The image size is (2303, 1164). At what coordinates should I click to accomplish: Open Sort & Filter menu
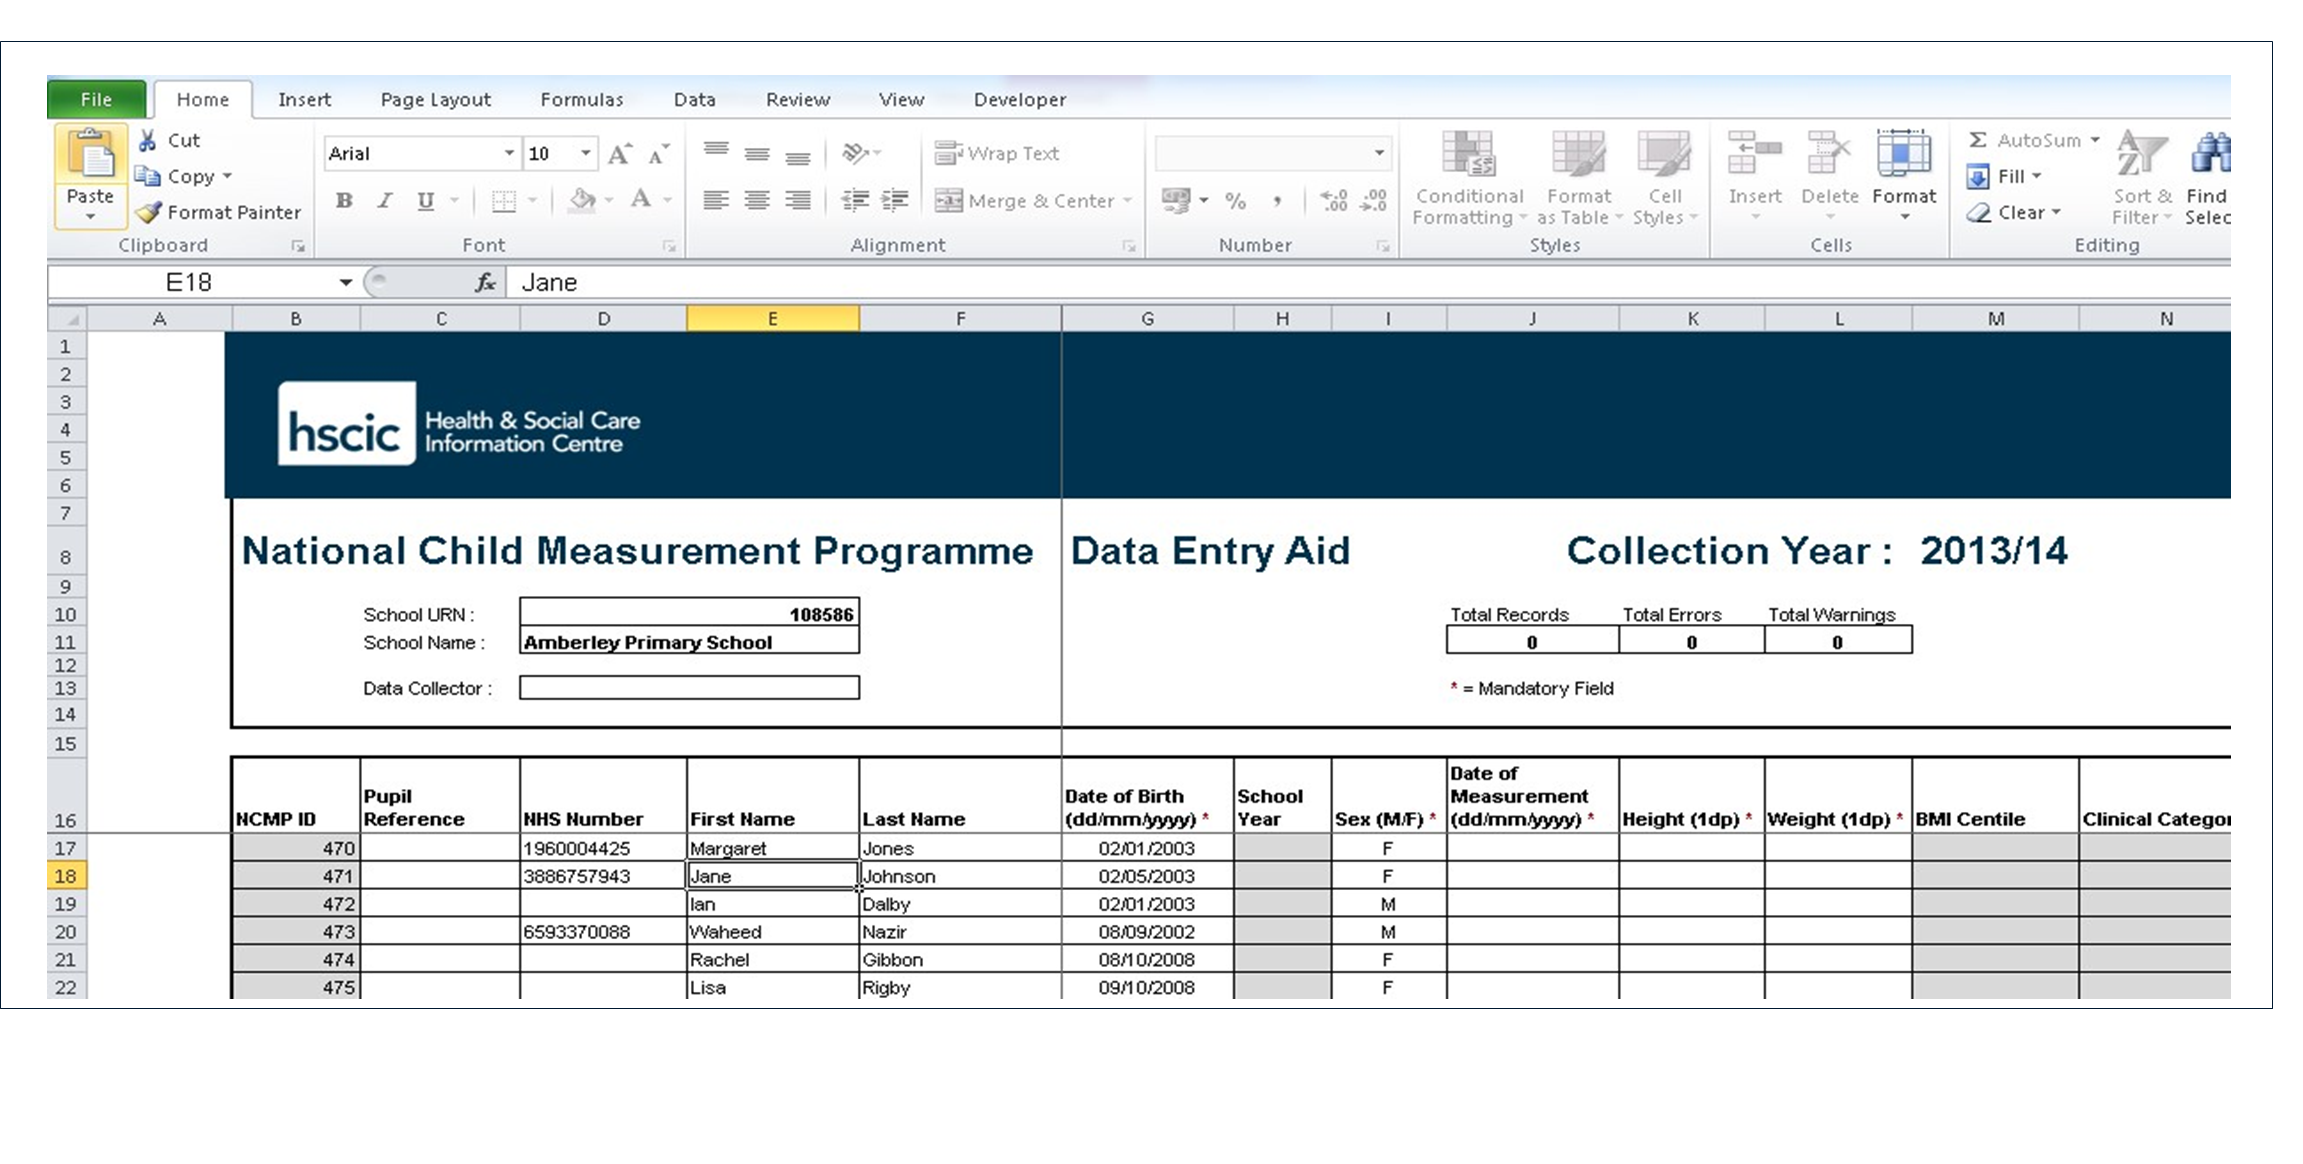click(2141, 178)
